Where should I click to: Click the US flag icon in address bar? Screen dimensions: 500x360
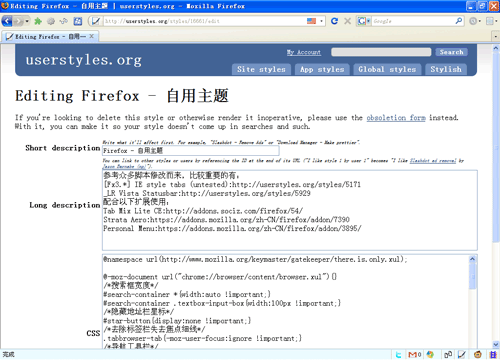311,21
